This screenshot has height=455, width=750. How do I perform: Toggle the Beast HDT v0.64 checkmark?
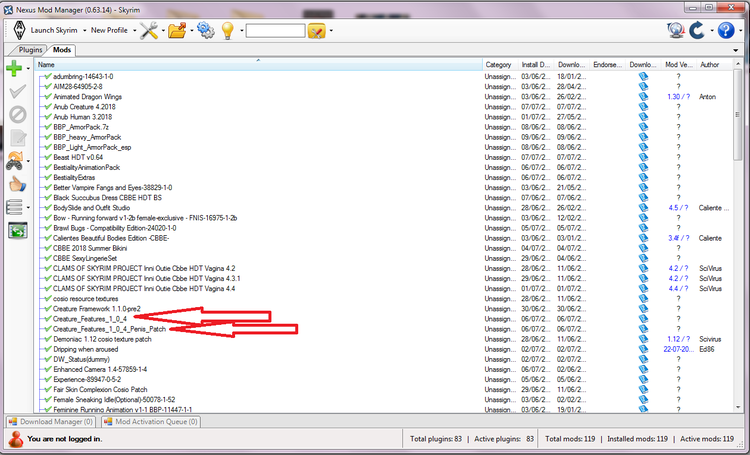pyautogui.click(x=48, y=157)
